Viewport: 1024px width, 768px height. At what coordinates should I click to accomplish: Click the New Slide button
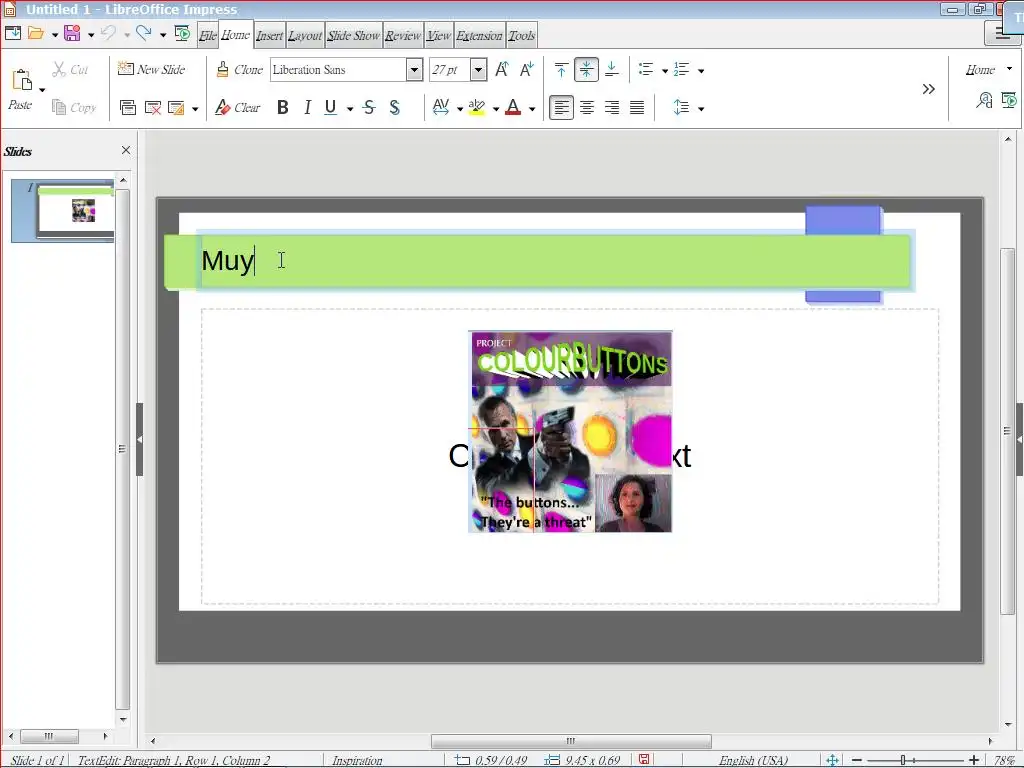pyautogui.click(x=152, y=69)
